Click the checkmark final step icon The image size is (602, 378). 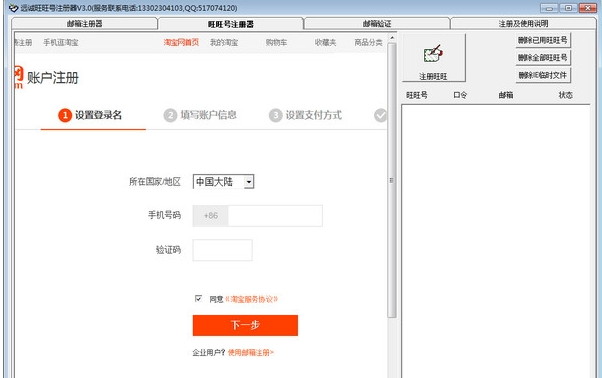[x=380, y=115]
